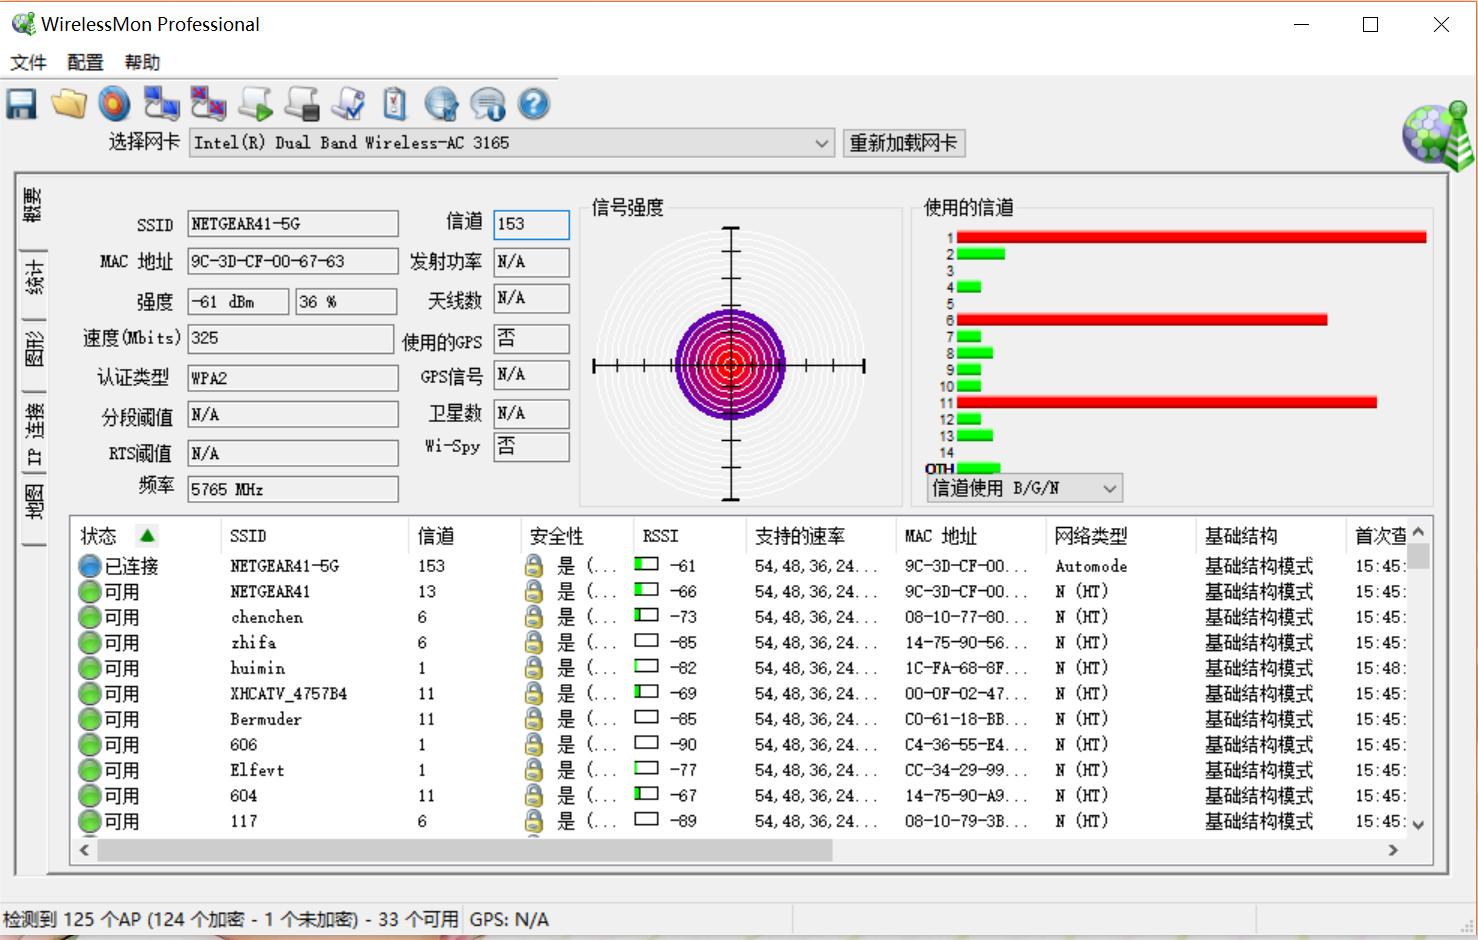1478x940 pixels.
Task: Switch to the 统计 sidebar tab
Action: [x=33, y=280]
